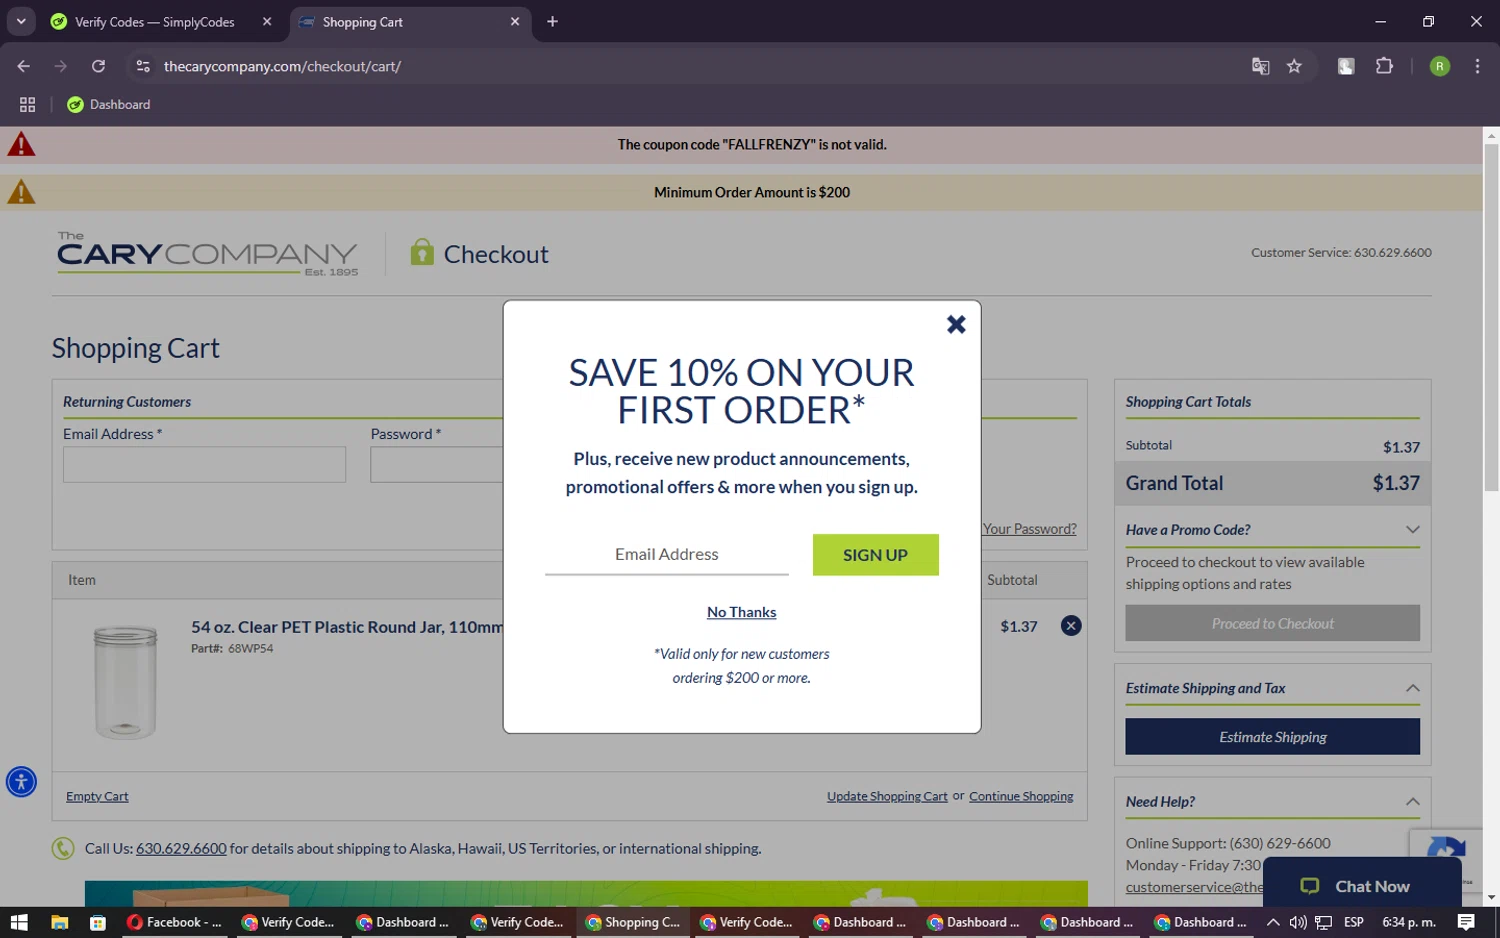Collapse the Need Help section
The image size is (1500, 938).
coord(1272,802)
